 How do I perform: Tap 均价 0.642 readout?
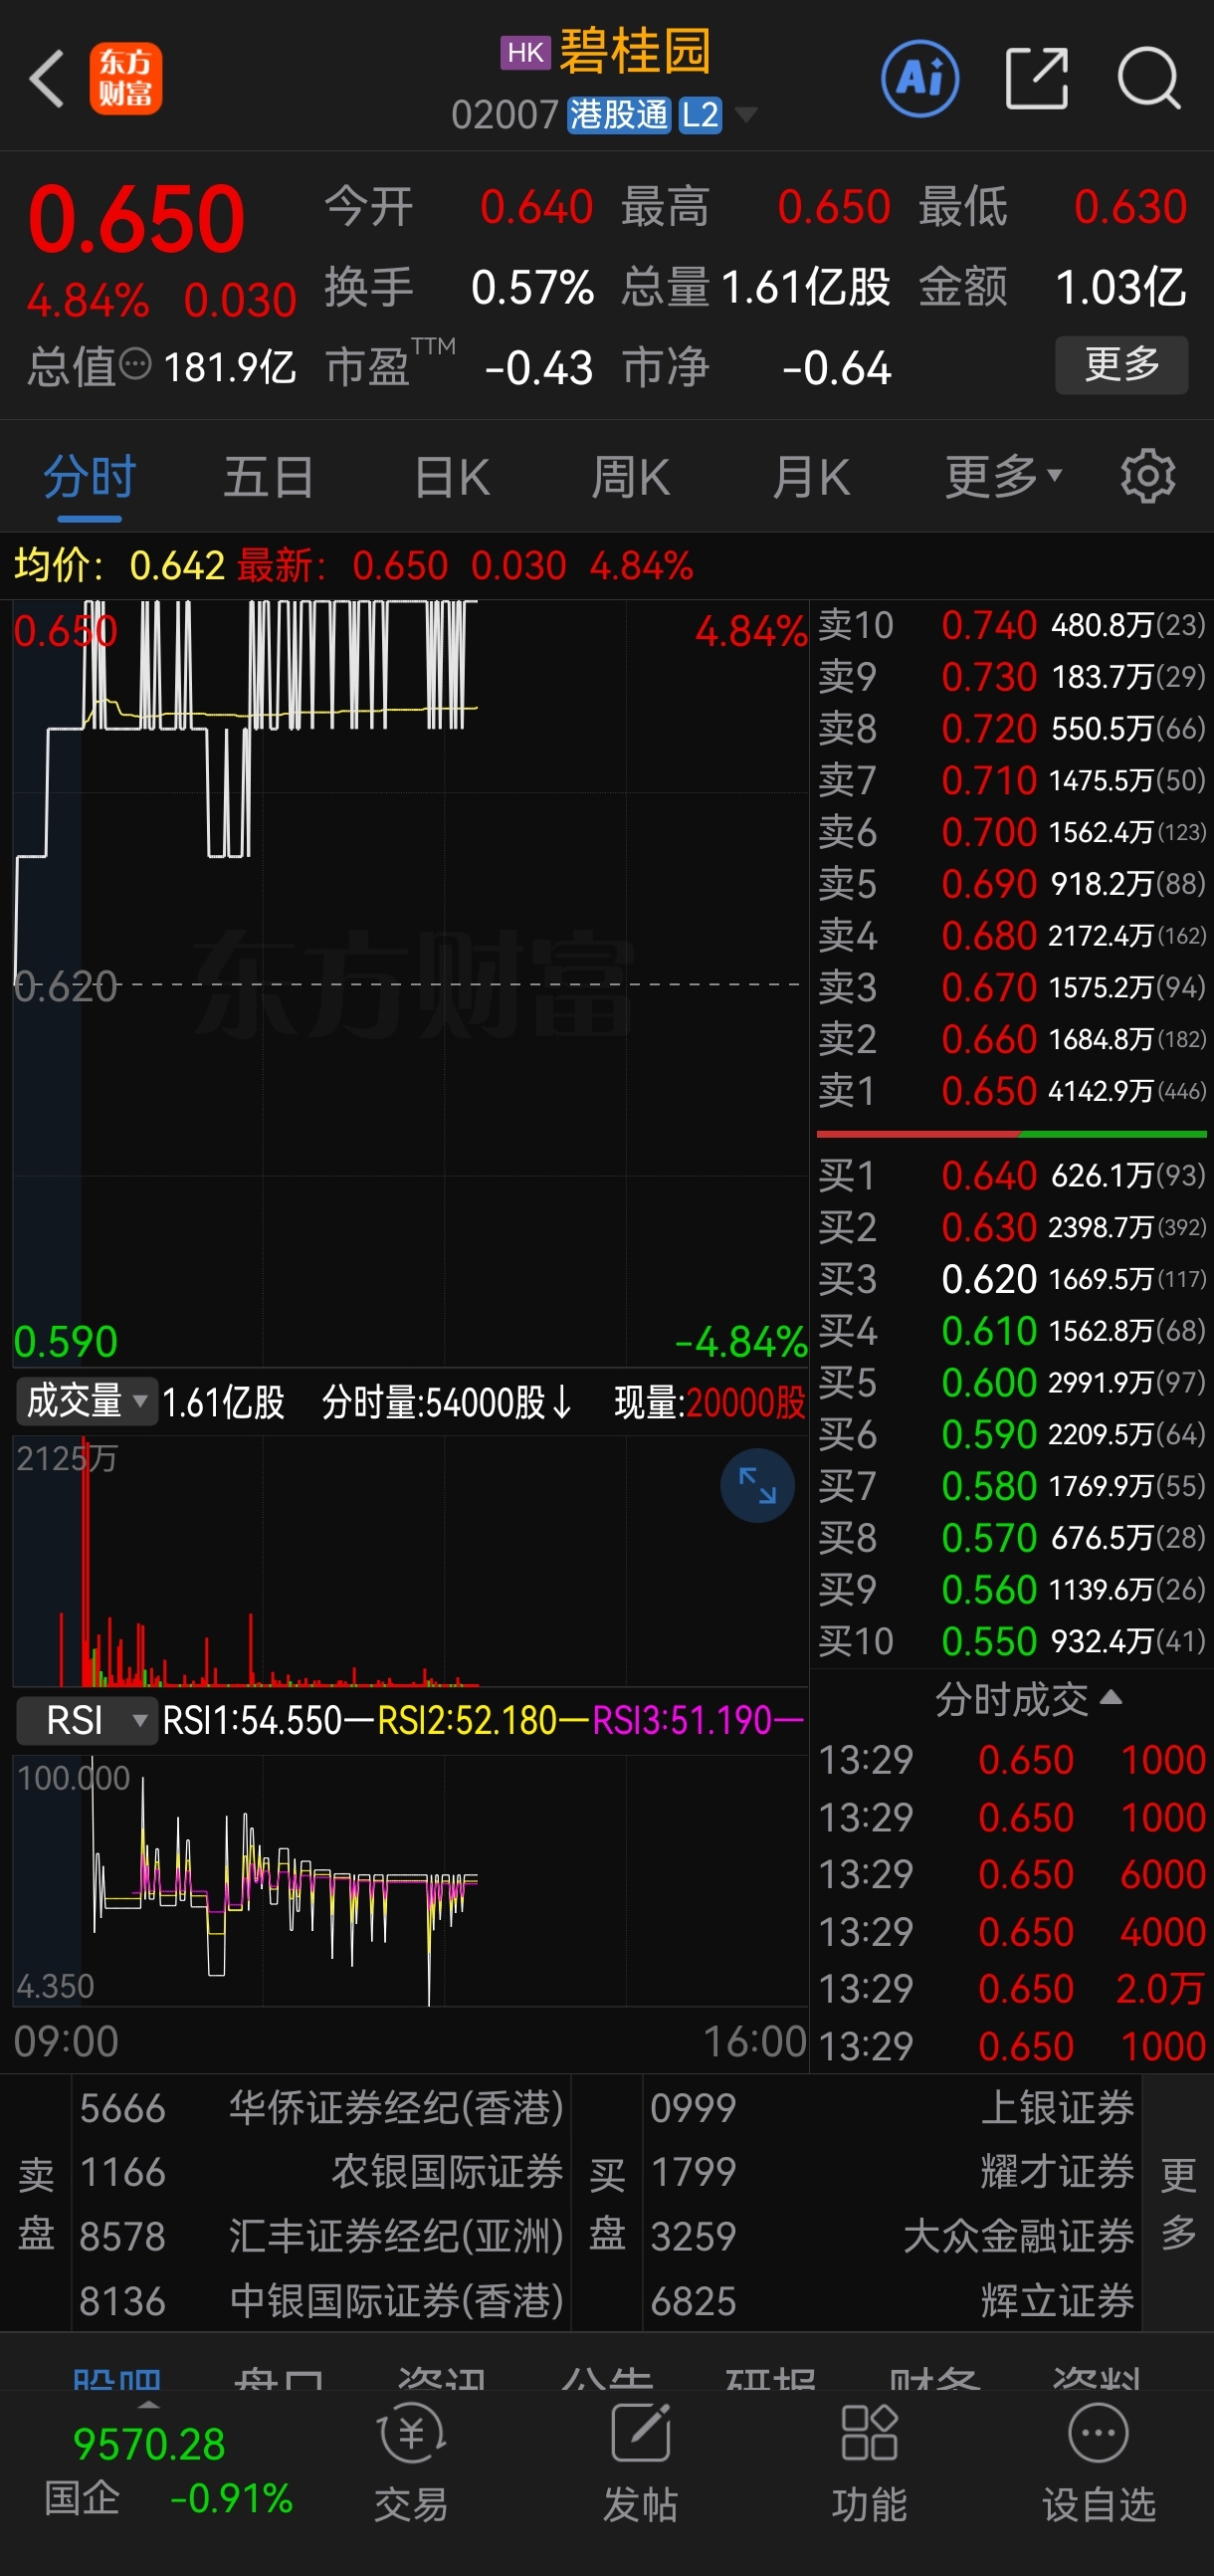tap(119, 566)
